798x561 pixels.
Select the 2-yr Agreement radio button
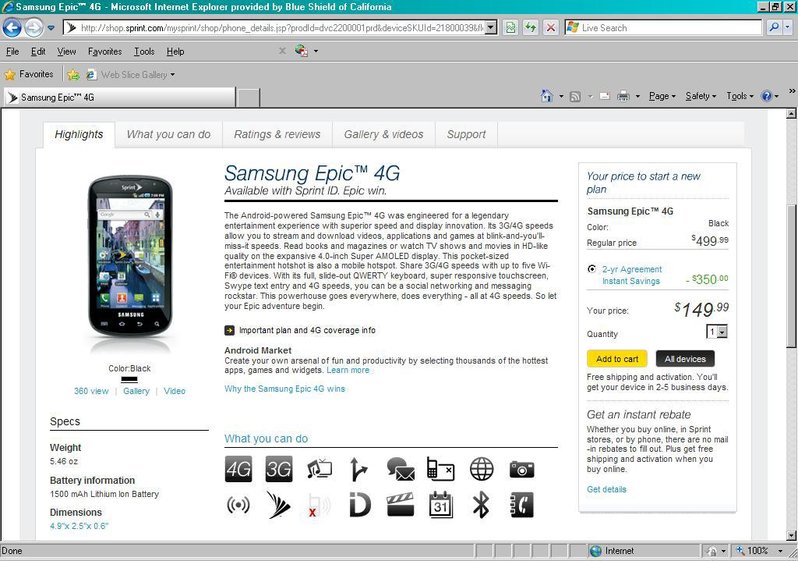(x=592, y=269)
